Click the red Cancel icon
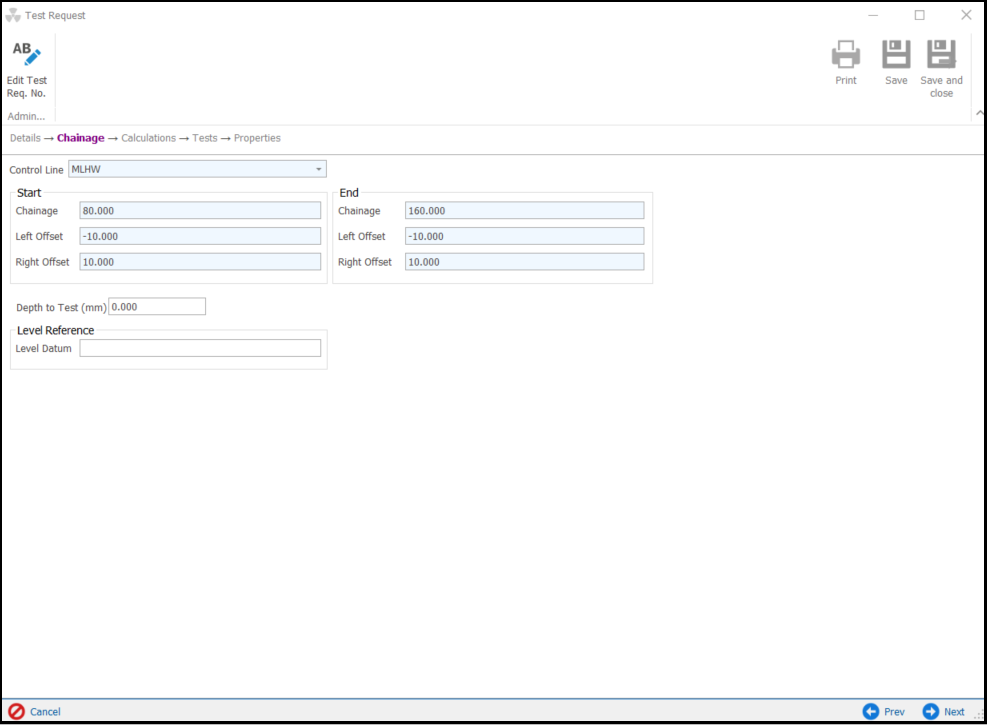The width and height of the screenshot is (987, 725). (16, 711)
